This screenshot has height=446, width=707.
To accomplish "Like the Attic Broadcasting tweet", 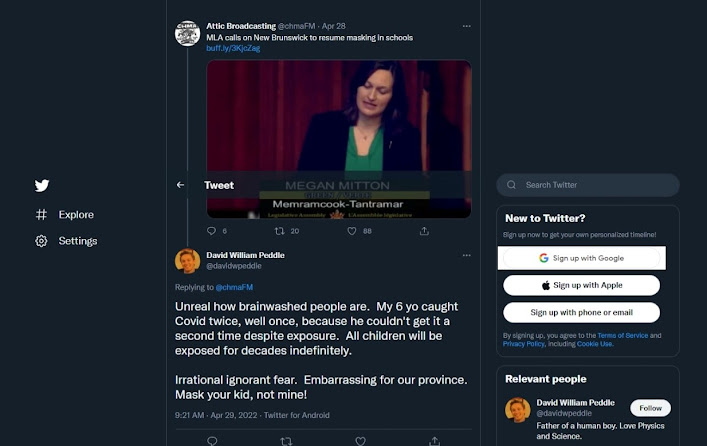I will (x=352, y=231).
